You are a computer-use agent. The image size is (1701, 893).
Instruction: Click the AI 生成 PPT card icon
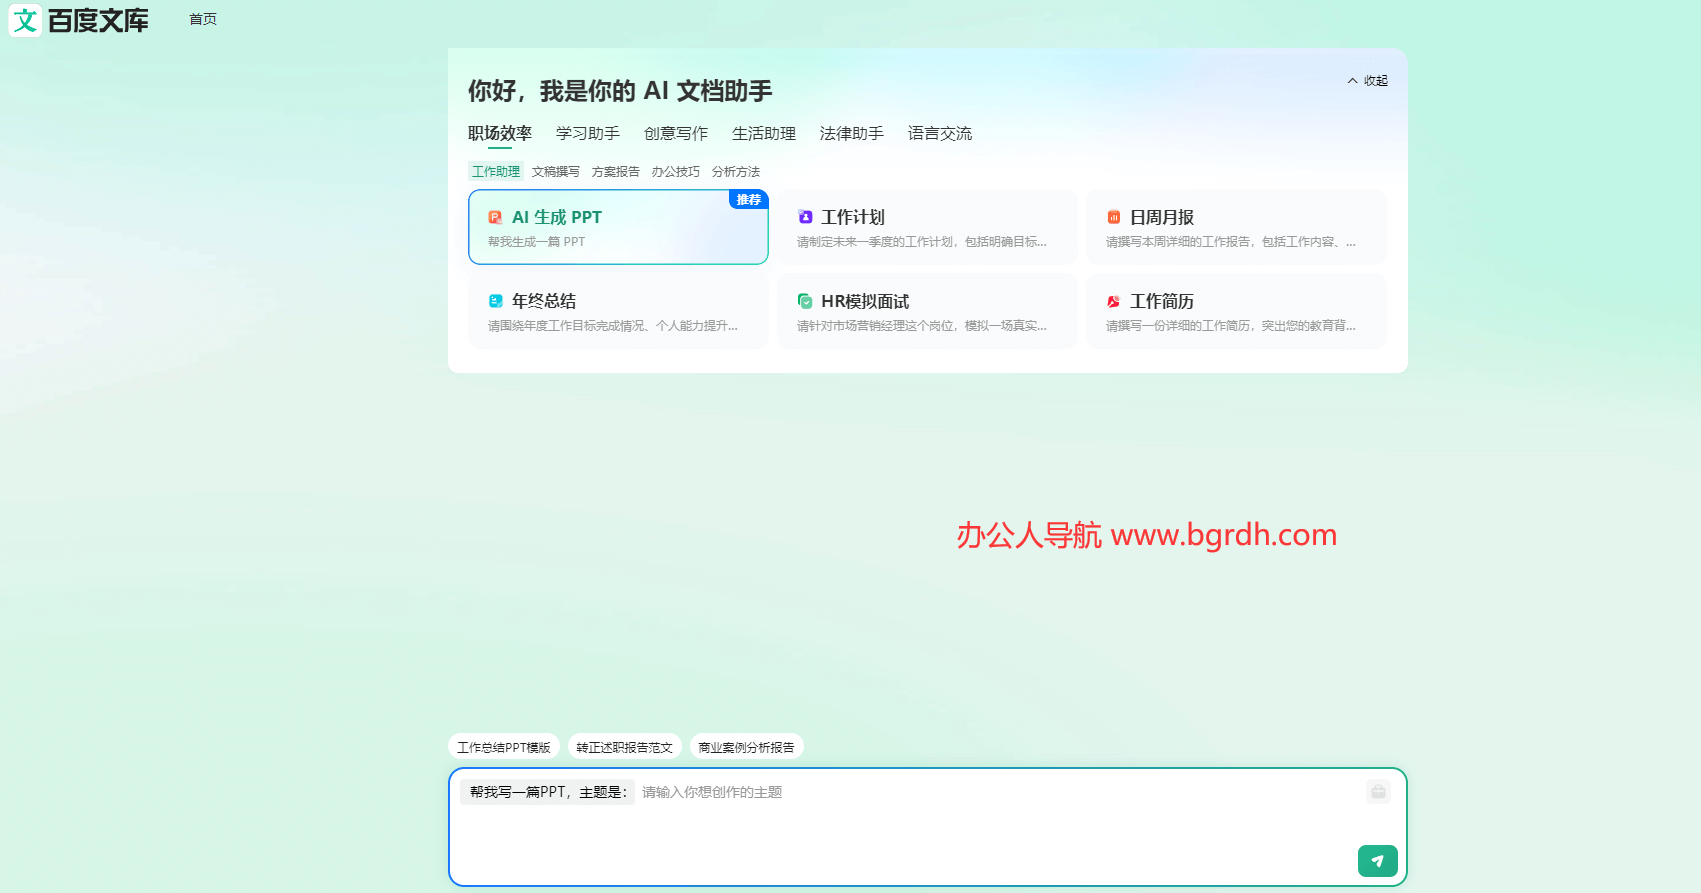coord(495,217)
